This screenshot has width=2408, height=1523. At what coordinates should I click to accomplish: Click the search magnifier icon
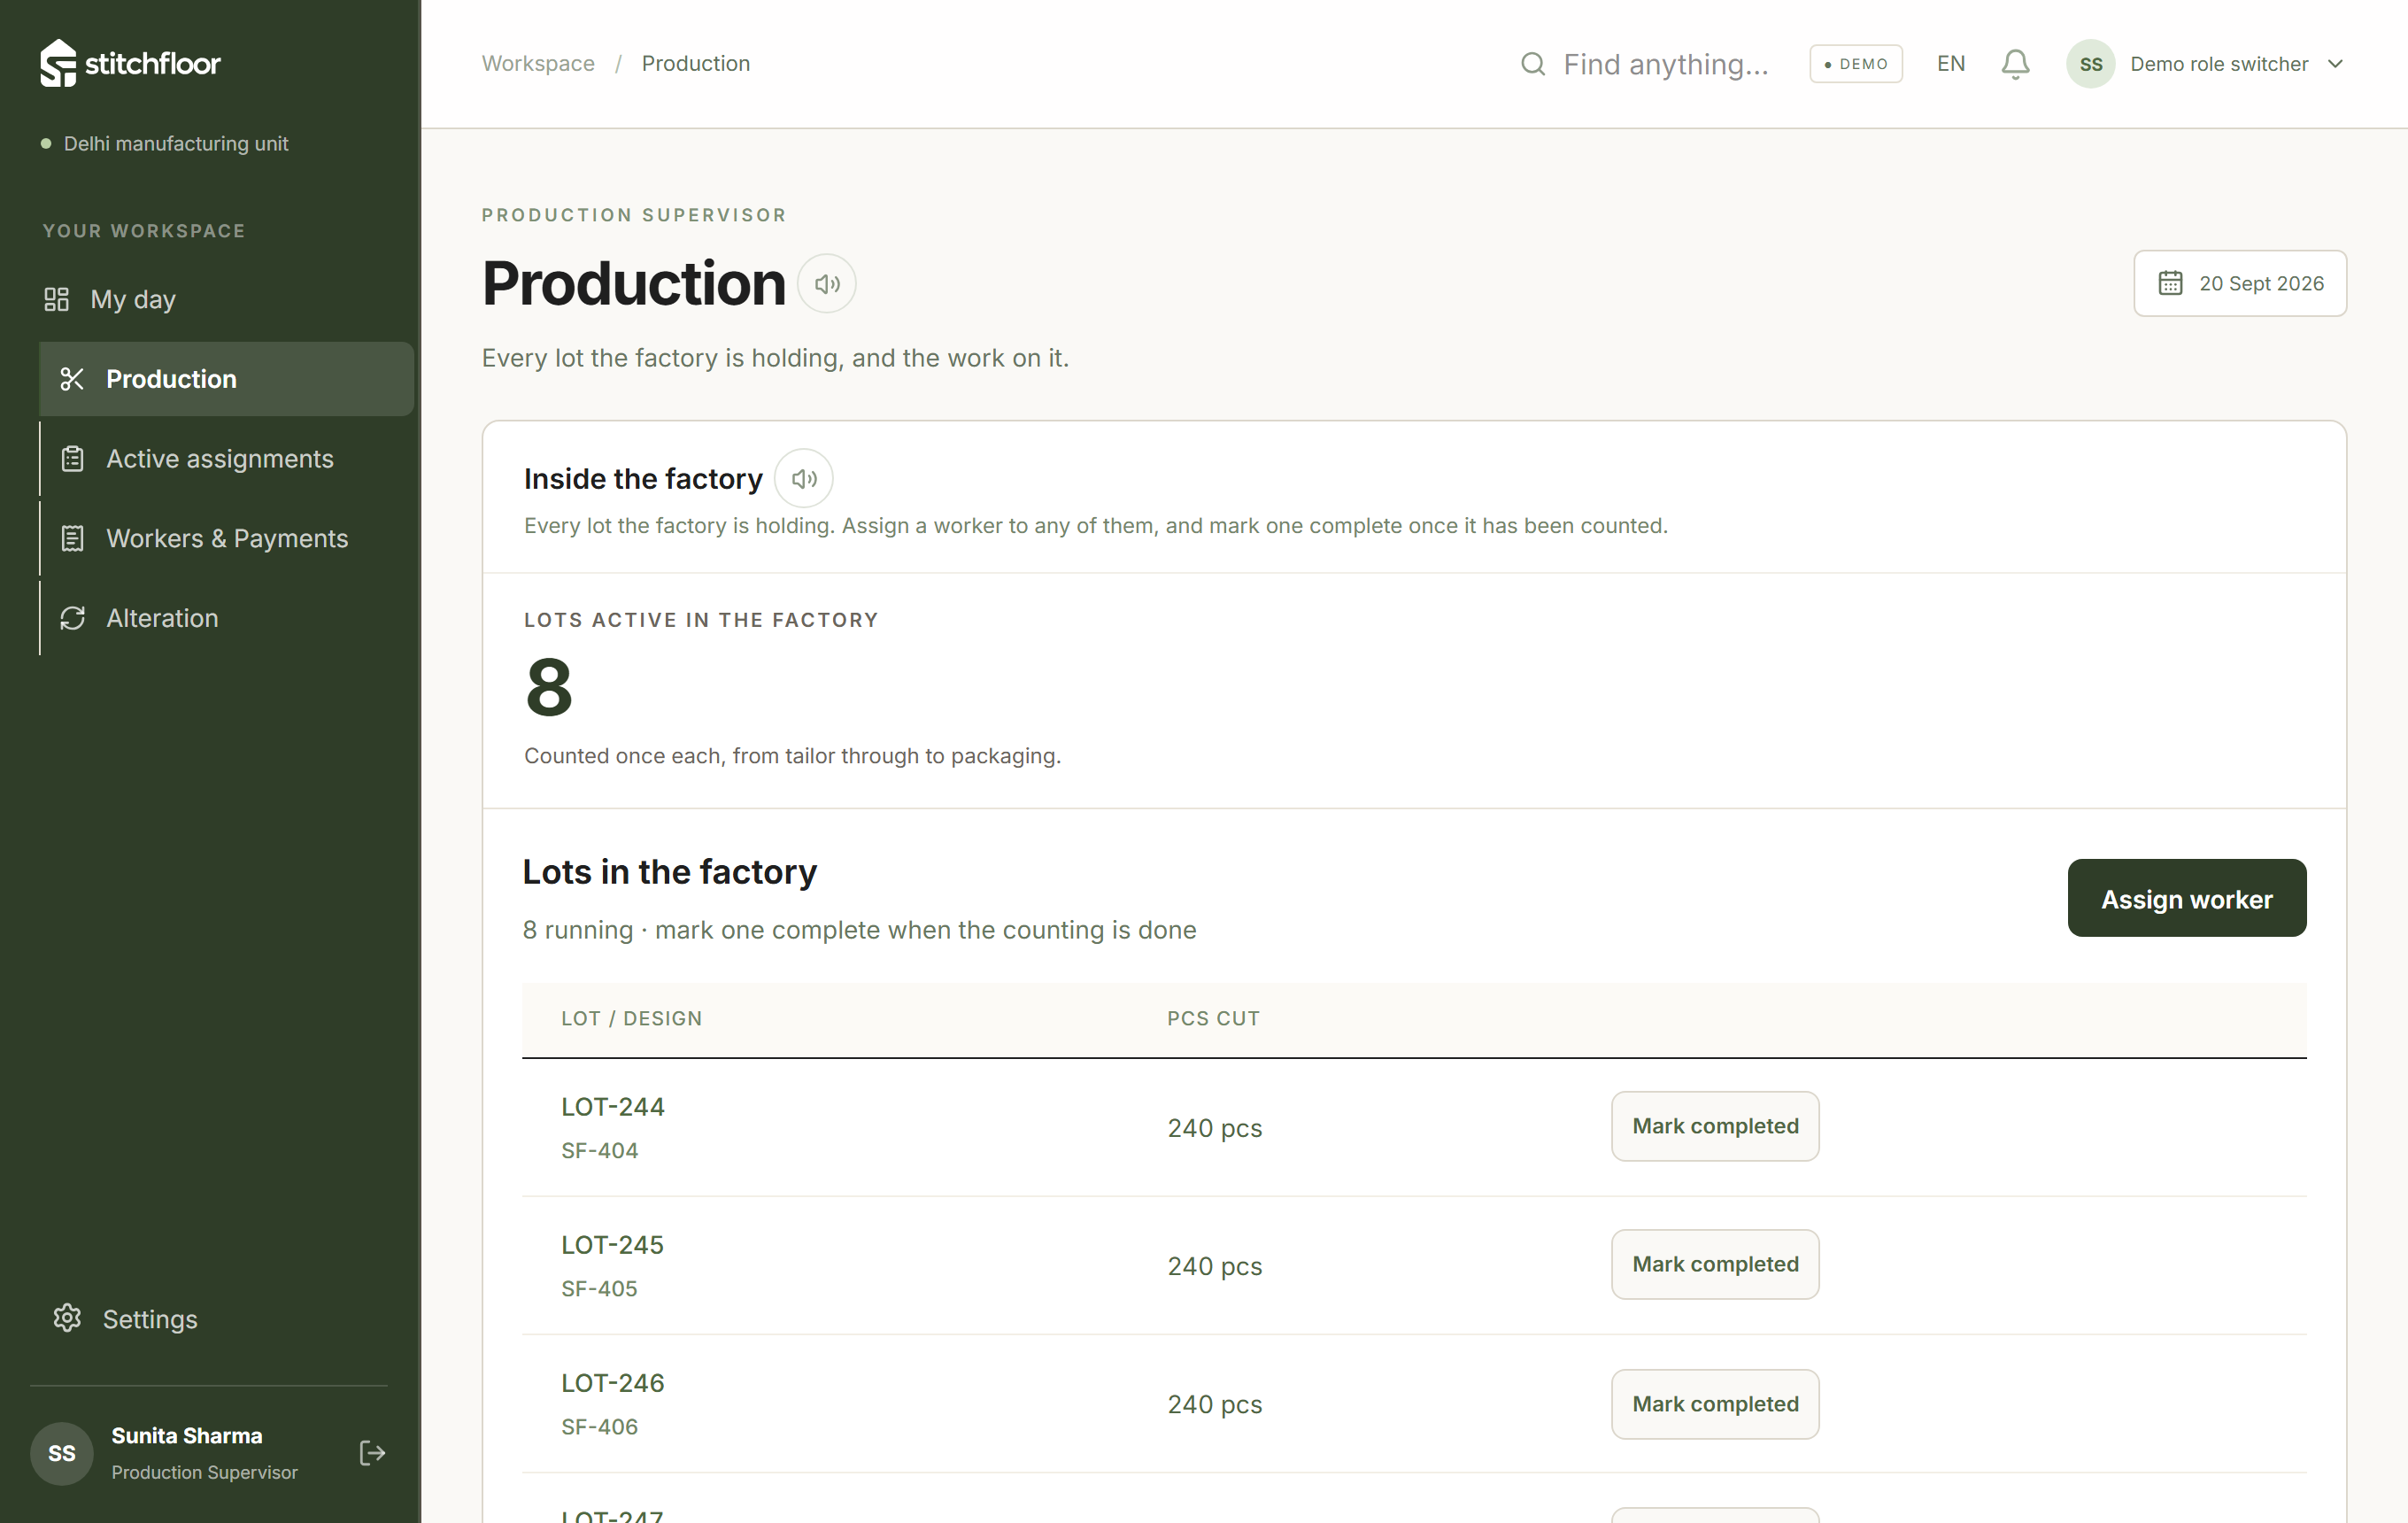[1533, 64]
